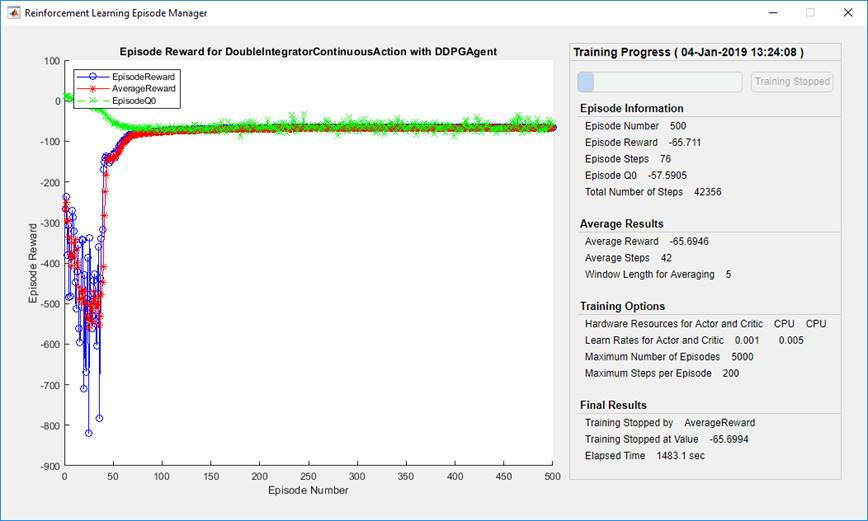868x521 pixels.
Task: Click the Average Results section header
Action: [622, 224]
